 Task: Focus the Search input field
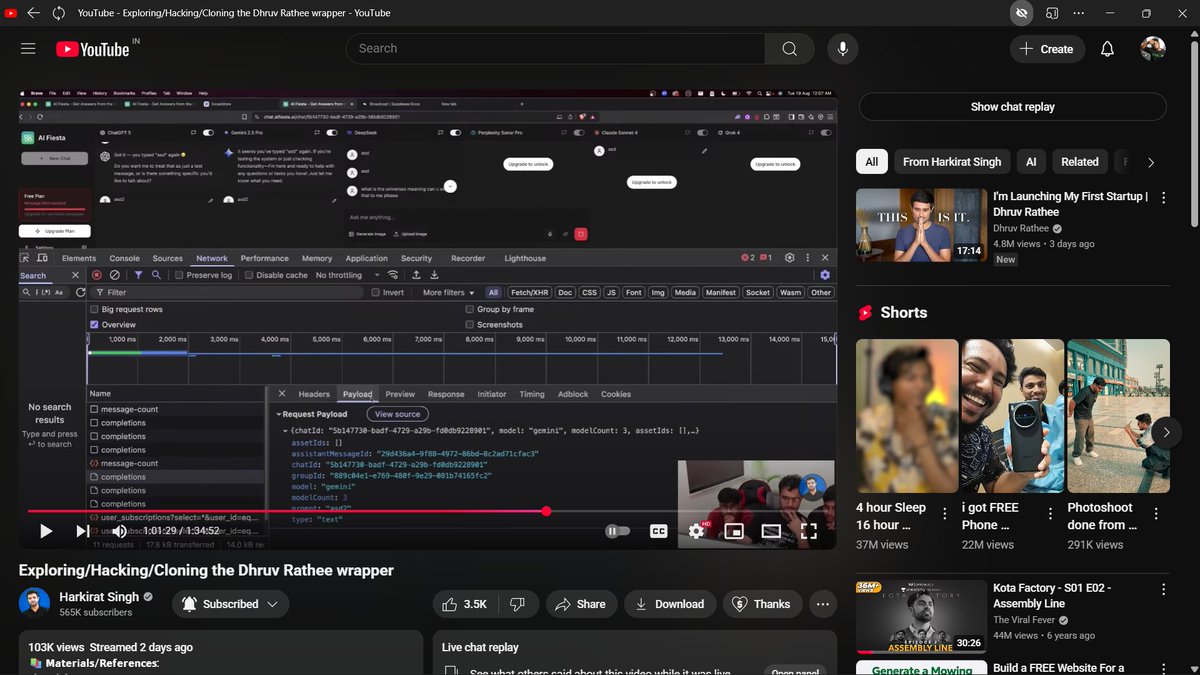(x=556, y=49)
